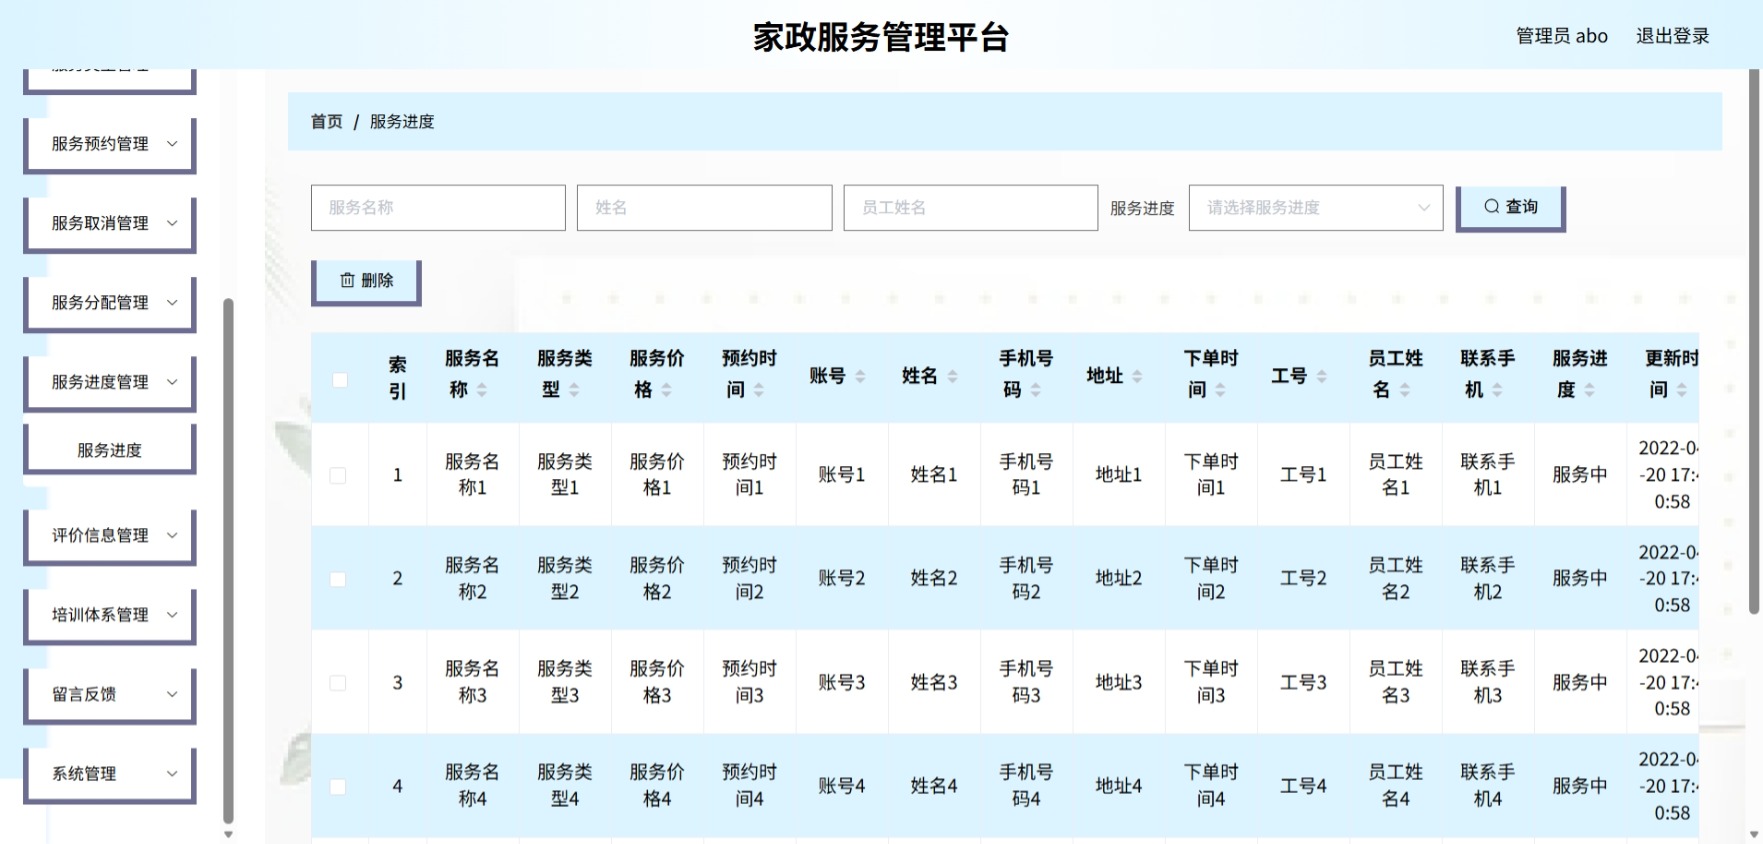Focus the 服务名称 search field
Viewport: 1763px width, 844px height.
[438, 208]
